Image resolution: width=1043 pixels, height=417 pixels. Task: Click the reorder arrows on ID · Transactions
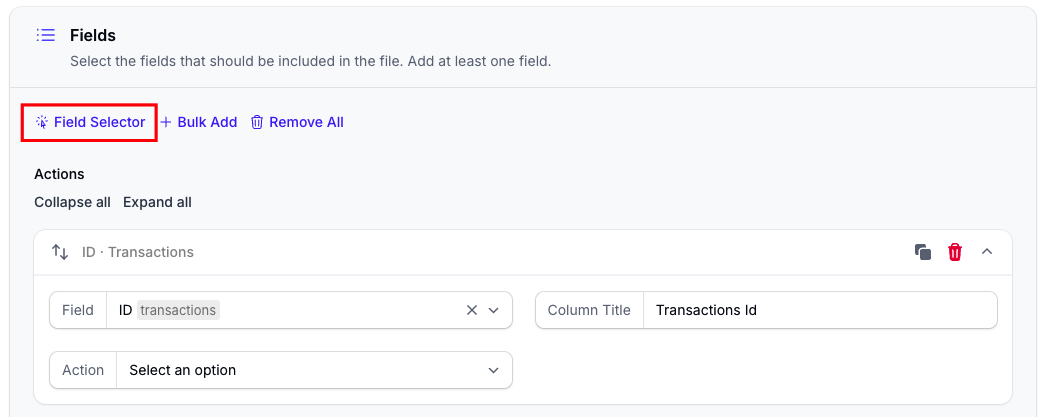[x=60, y=252]
